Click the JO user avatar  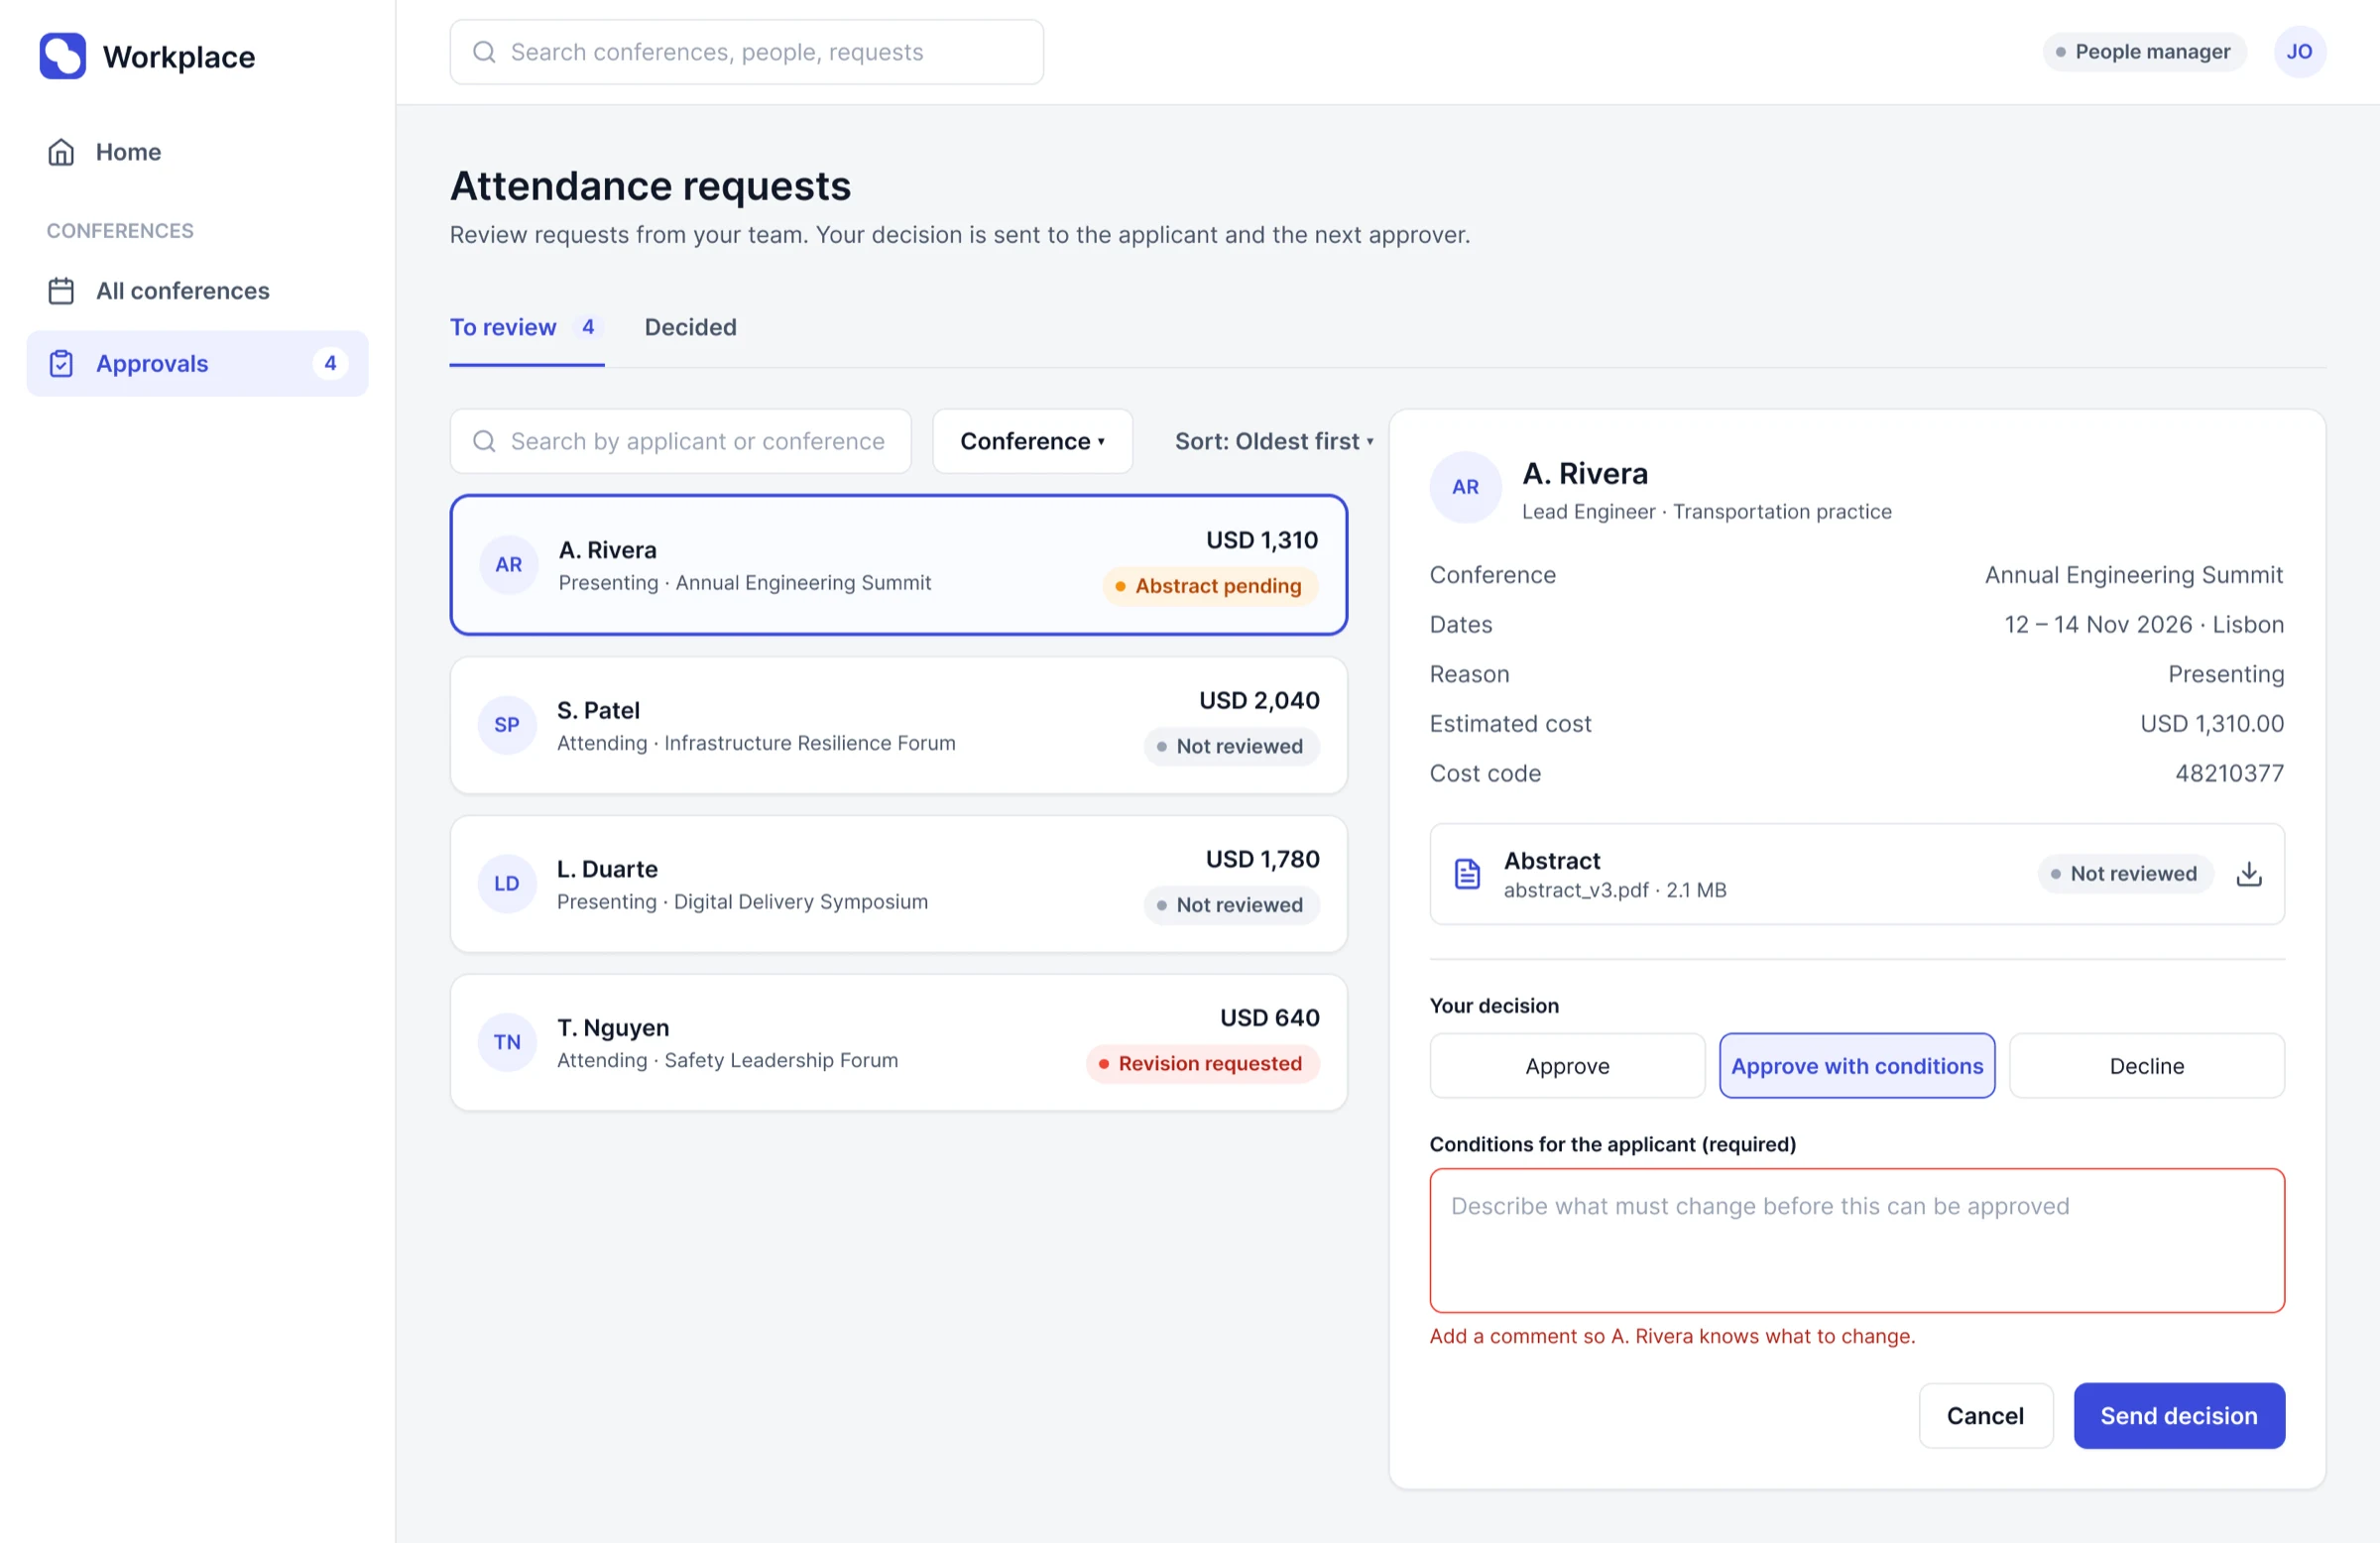point(2299,52)
